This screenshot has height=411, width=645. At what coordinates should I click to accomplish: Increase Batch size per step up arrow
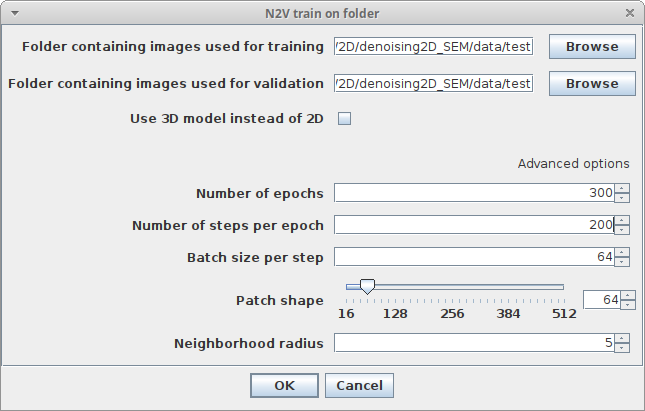click(x=622, y=253)
